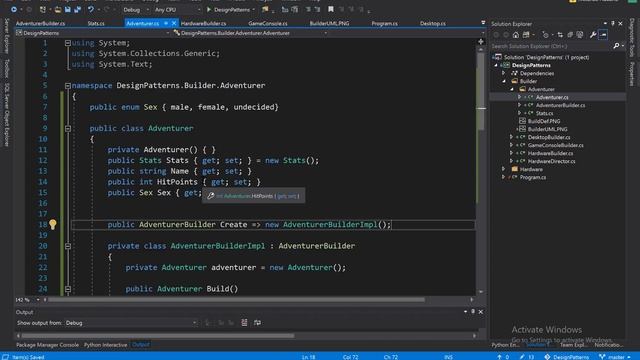640x360 pixels.
Task: Switch to the Desktop.cs tab
Action: coord(433,23)
